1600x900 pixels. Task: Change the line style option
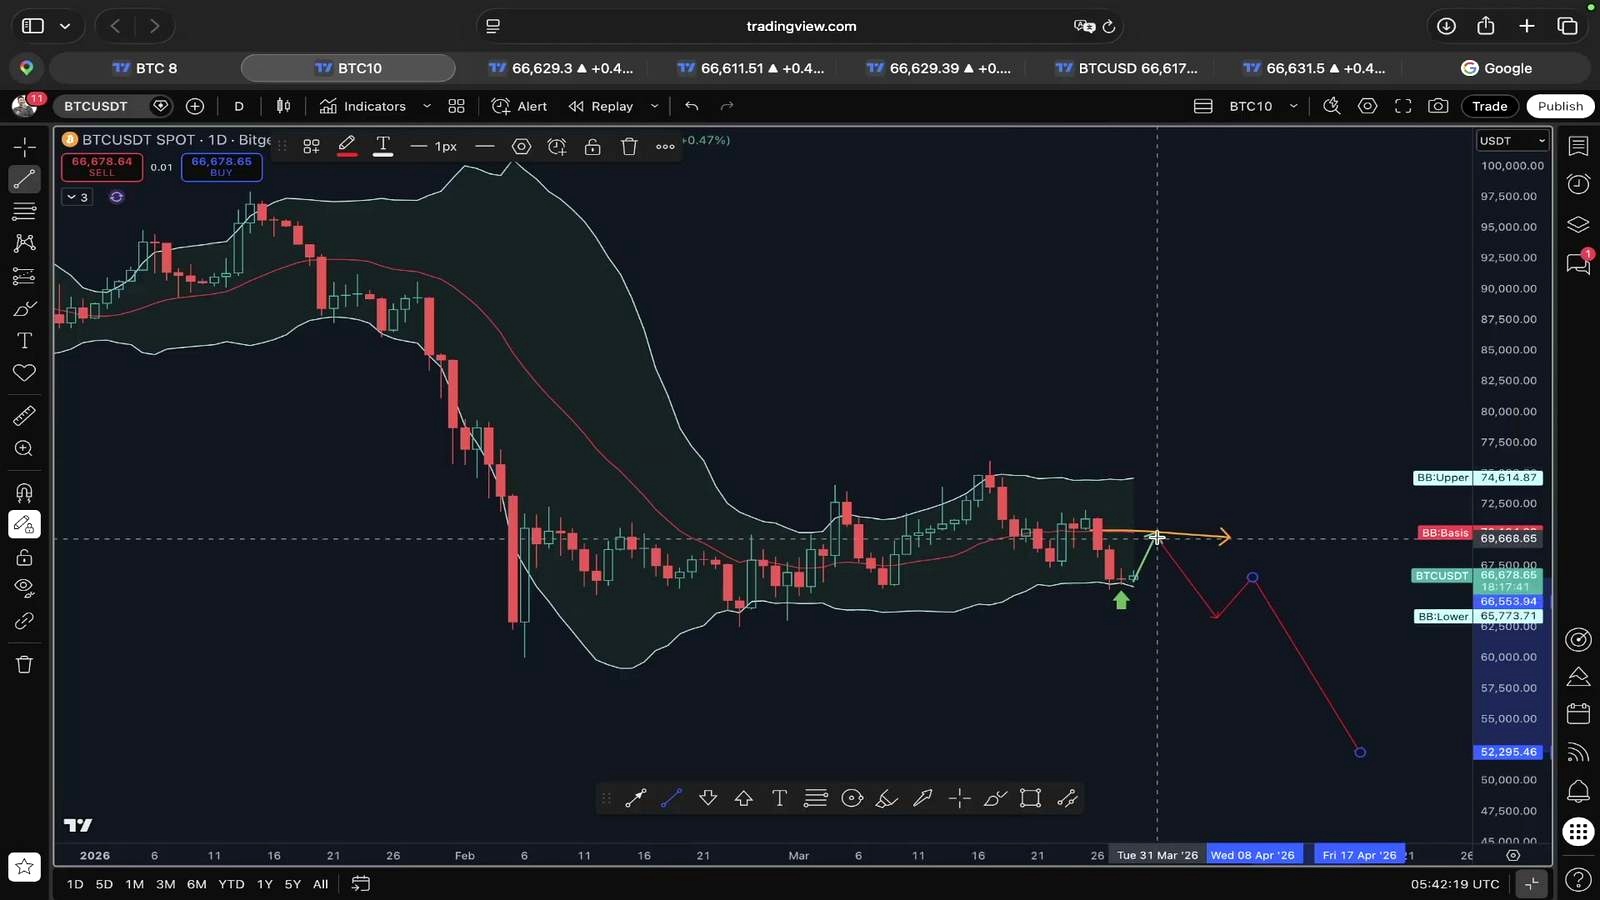(x=485, y=146)
